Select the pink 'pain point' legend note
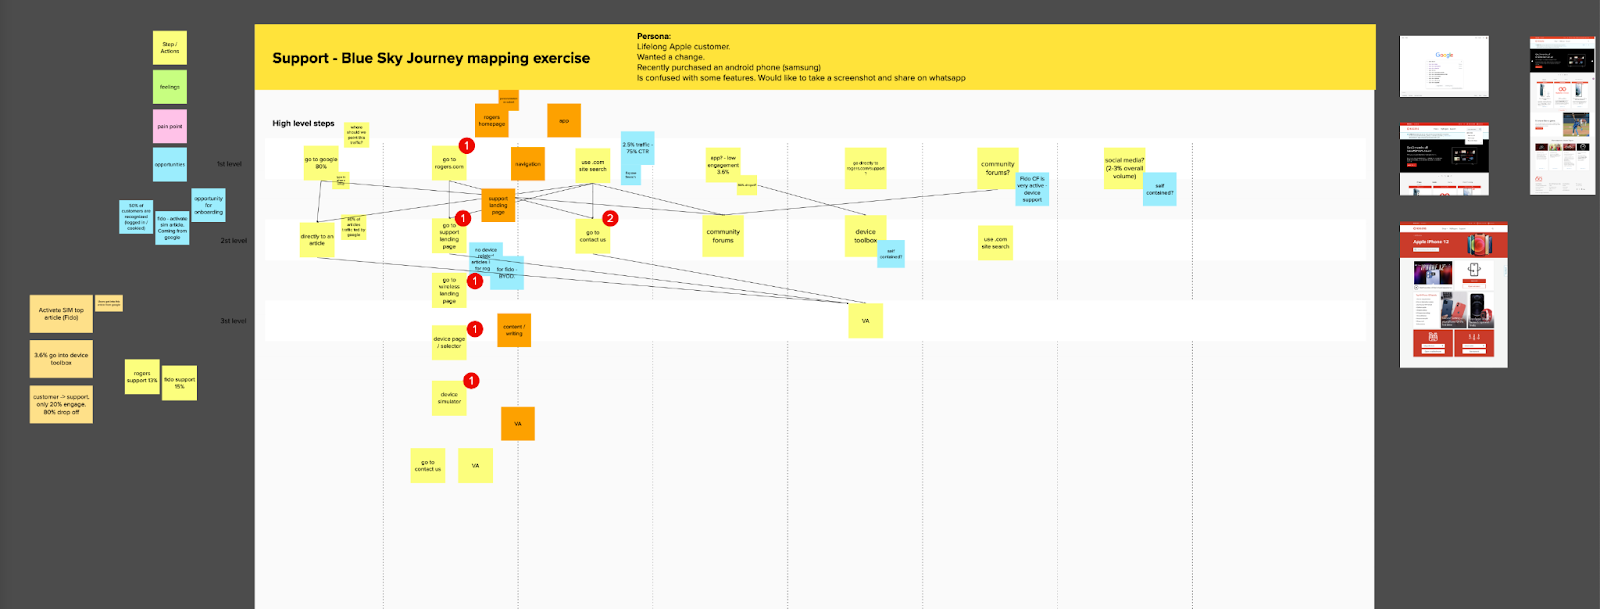This screenshot has height=609, width=1600. click(170, 127)
